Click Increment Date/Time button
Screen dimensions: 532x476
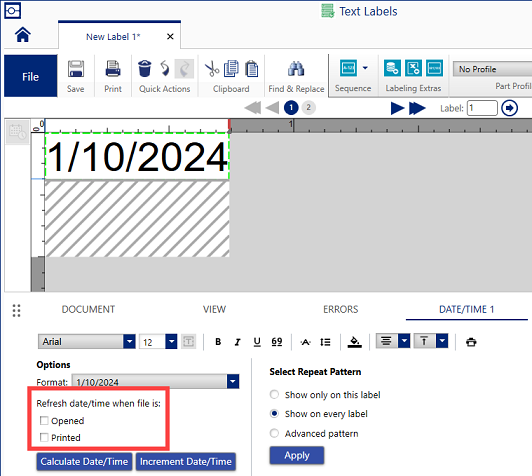(186, 461)
